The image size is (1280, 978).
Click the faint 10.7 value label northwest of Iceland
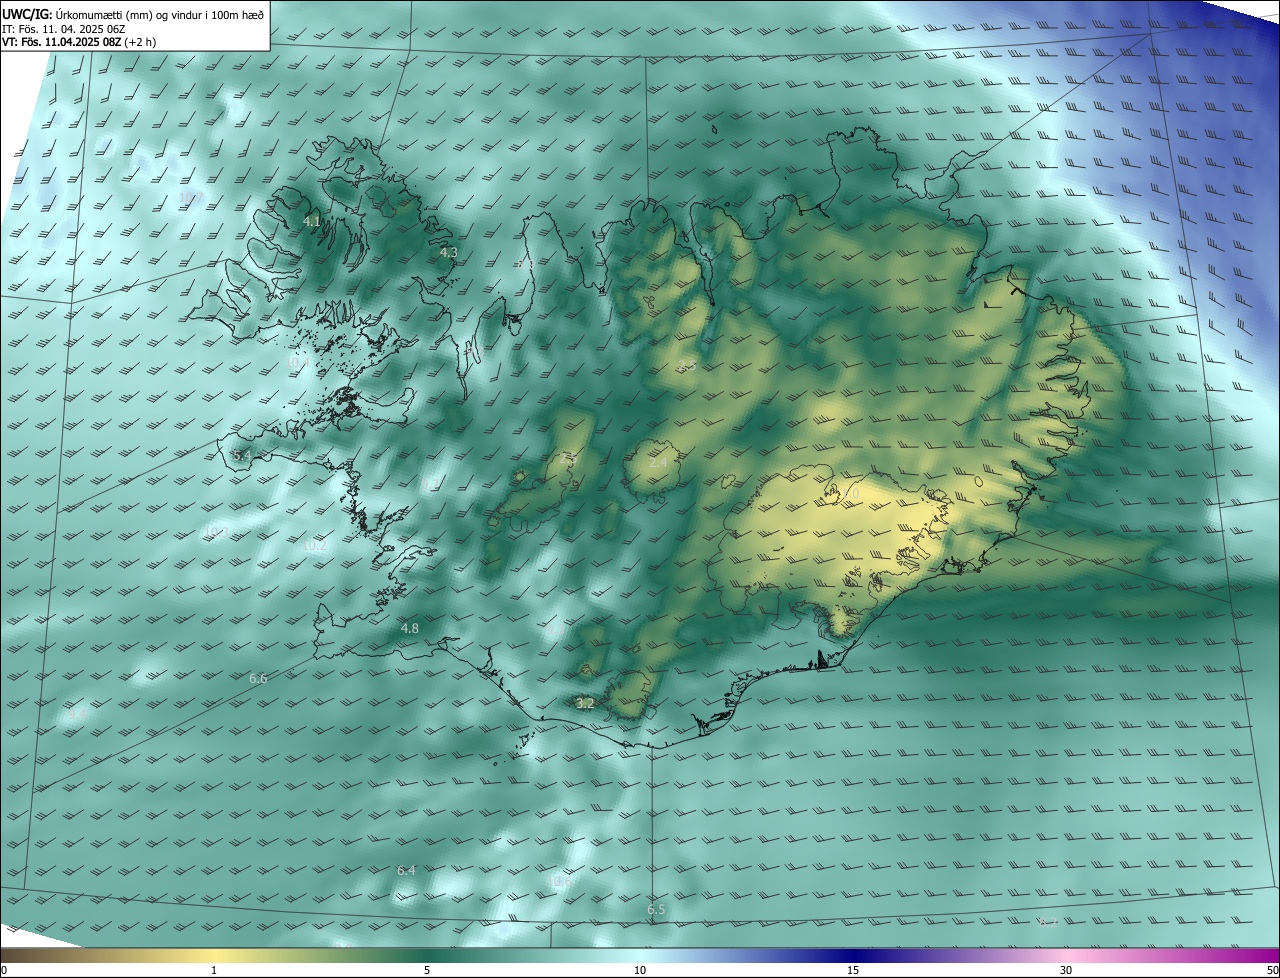coord(191,198)
